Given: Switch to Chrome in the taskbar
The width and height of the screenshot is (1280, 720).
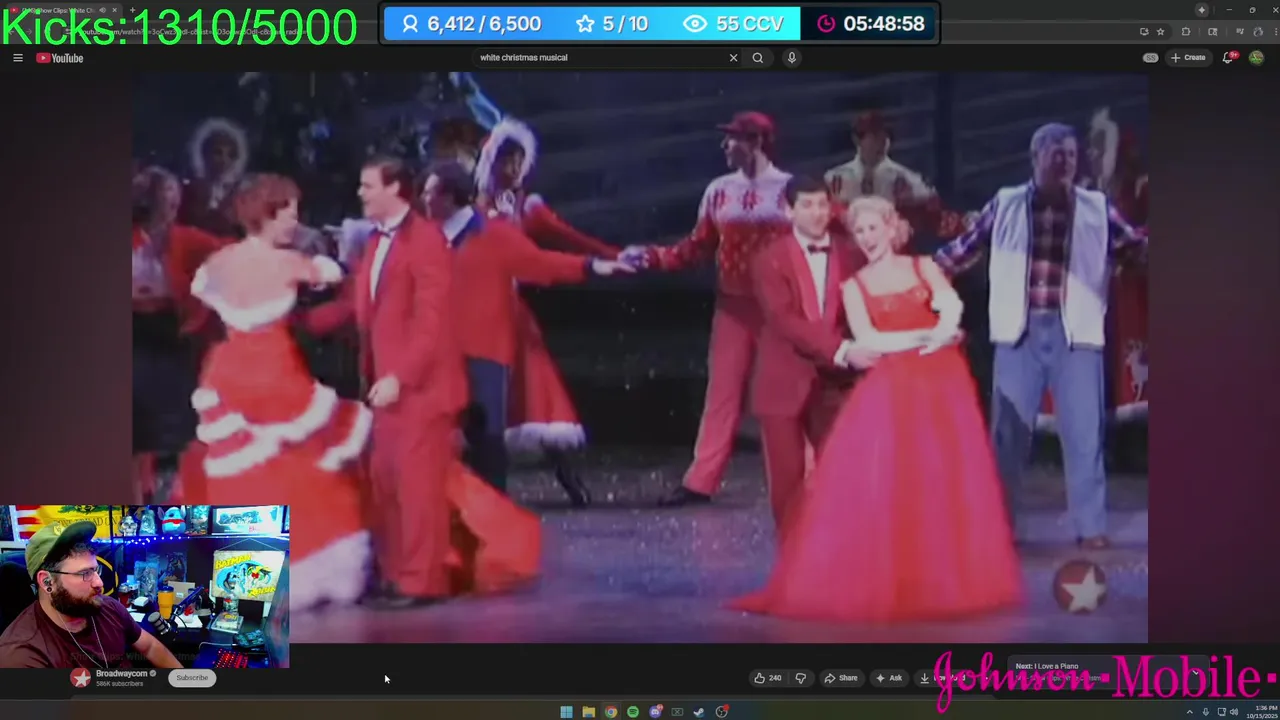Looking at the screenshot, I should tap(611, 712).
